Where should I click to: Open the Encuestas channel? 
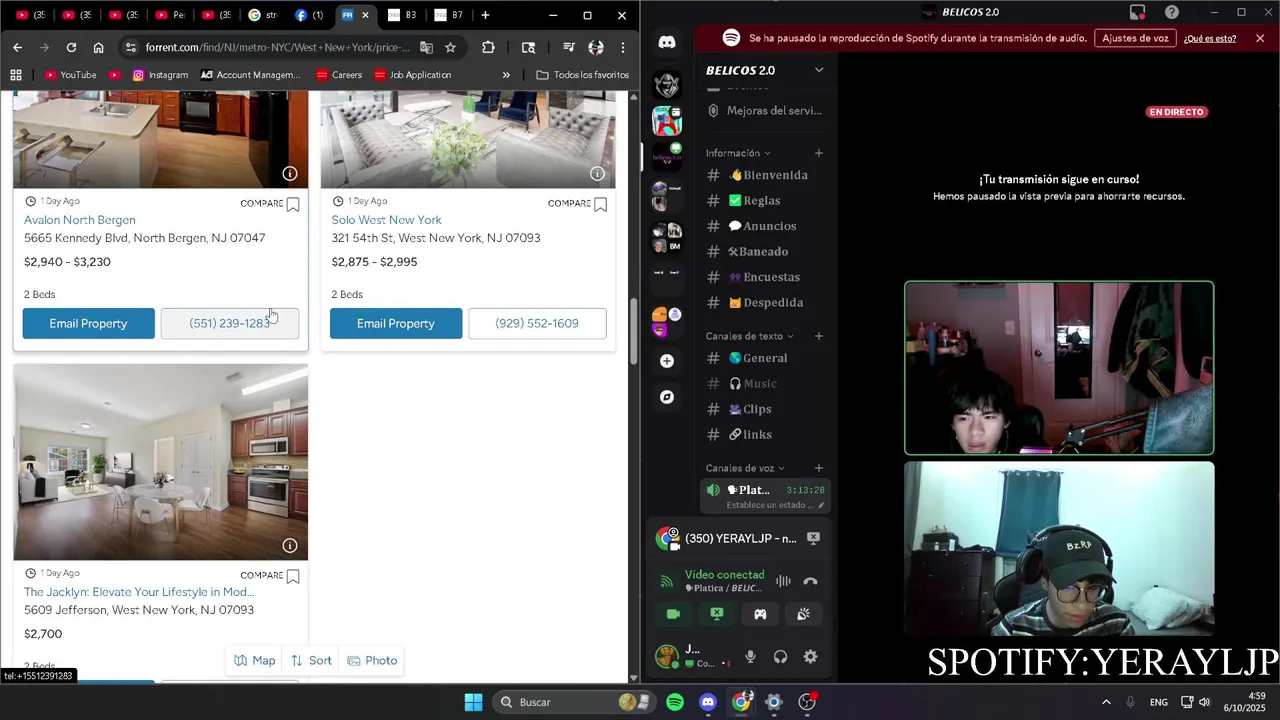tap(765, 277)
